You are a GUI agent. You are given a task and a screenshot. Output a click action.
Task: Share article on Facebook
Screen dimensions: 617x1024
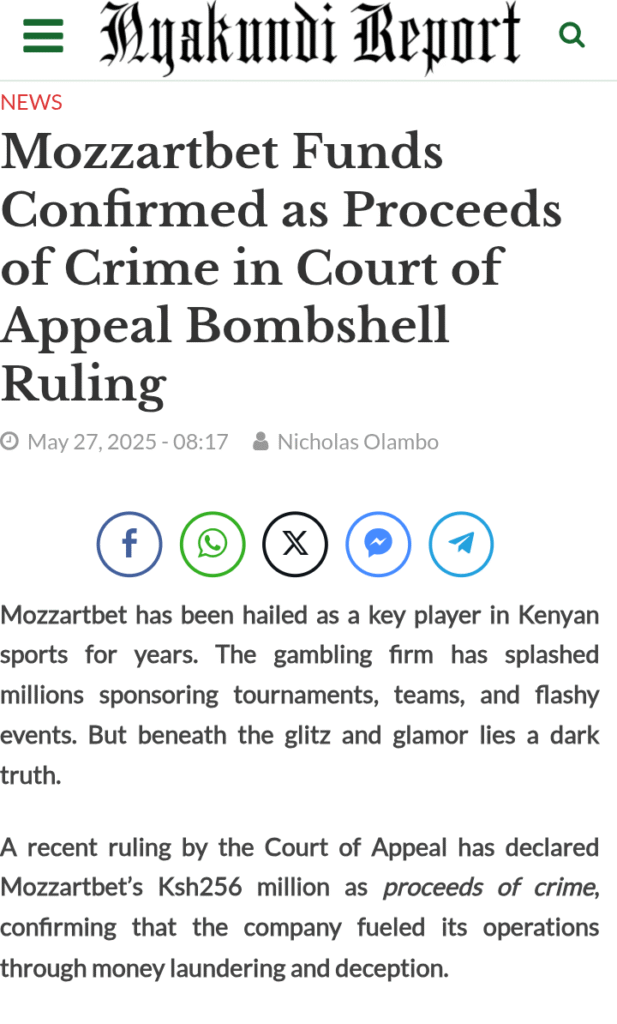click(129, 544)
